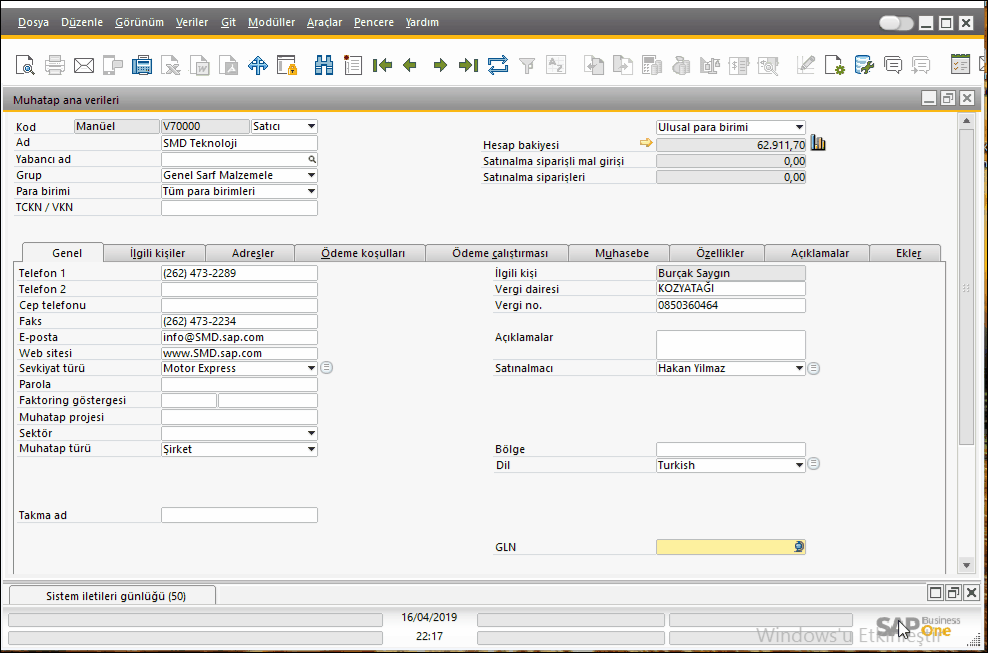Open the Satıcı type dropdown
The height and width of the screenshot is (653, 988).
coord(311,127)
